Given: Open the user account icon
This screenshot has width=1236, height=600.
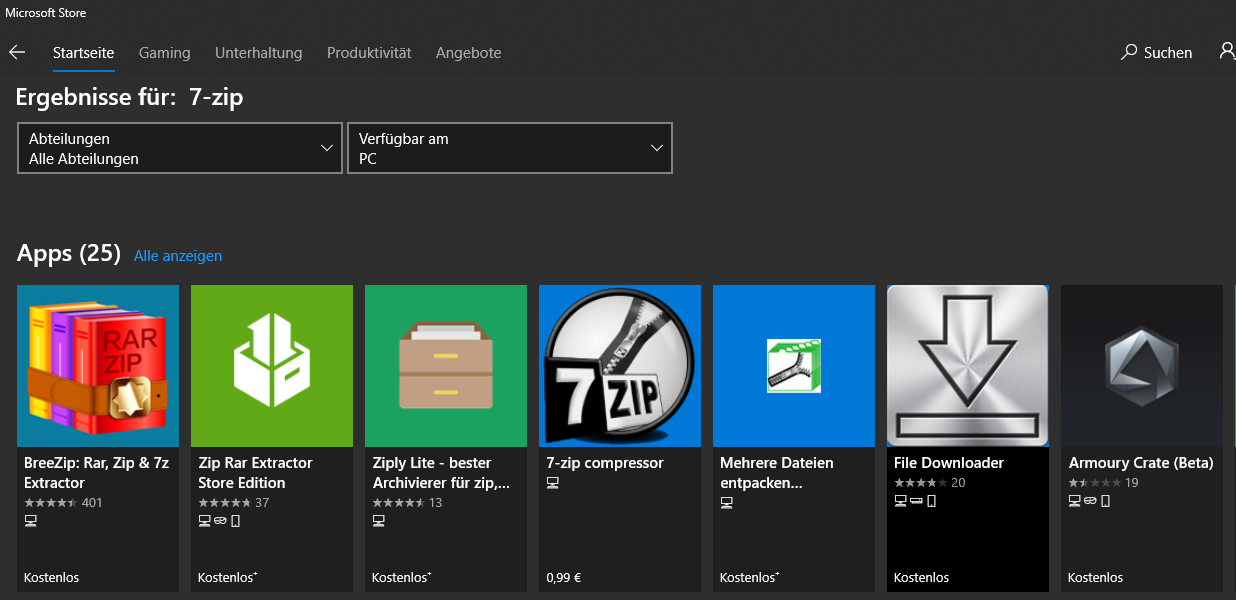Looking at the screenshot, I should [1228, 52].
